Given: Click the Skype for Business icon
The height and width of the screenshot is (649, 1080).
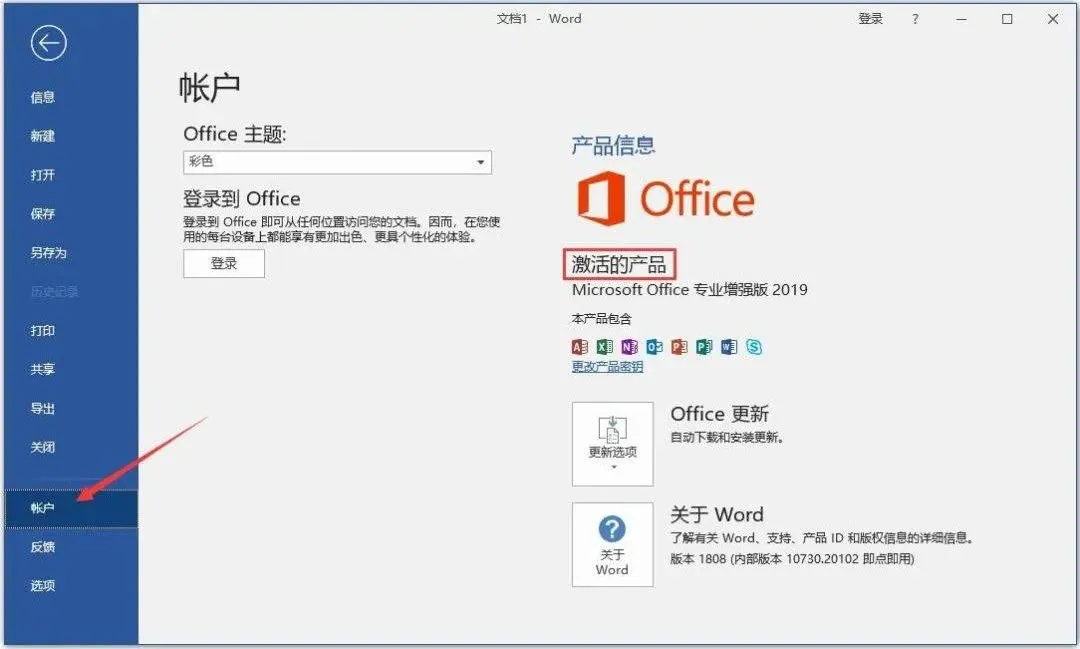Looking at the screenshot, I should point(754,347).
